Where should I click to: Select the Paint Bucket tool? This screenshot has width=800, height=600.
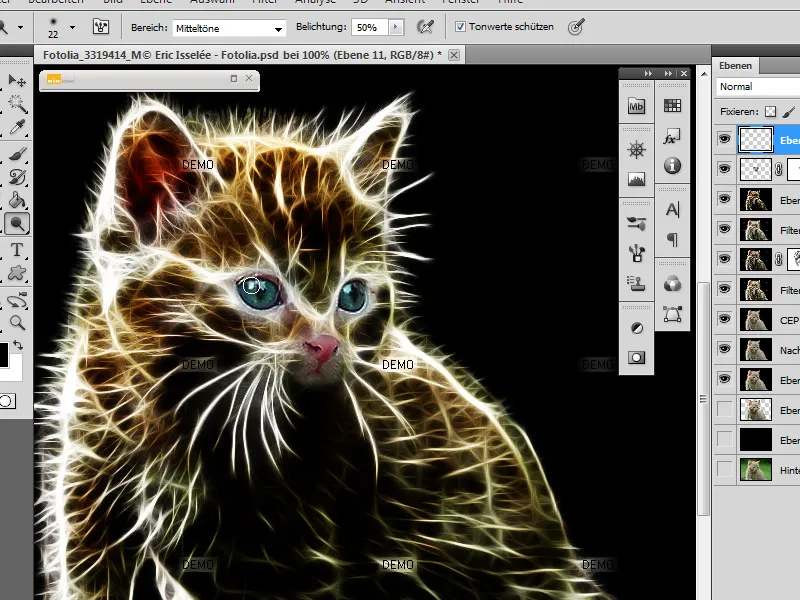(x=17, y=199)
